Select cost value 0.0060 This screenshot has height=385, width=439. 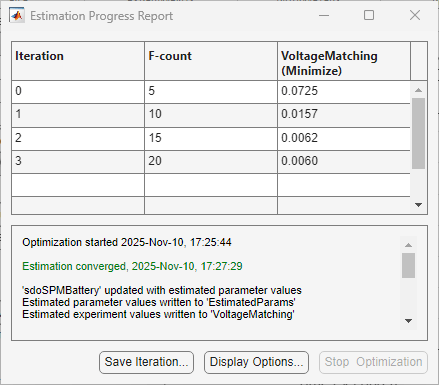tap(344, 162)
